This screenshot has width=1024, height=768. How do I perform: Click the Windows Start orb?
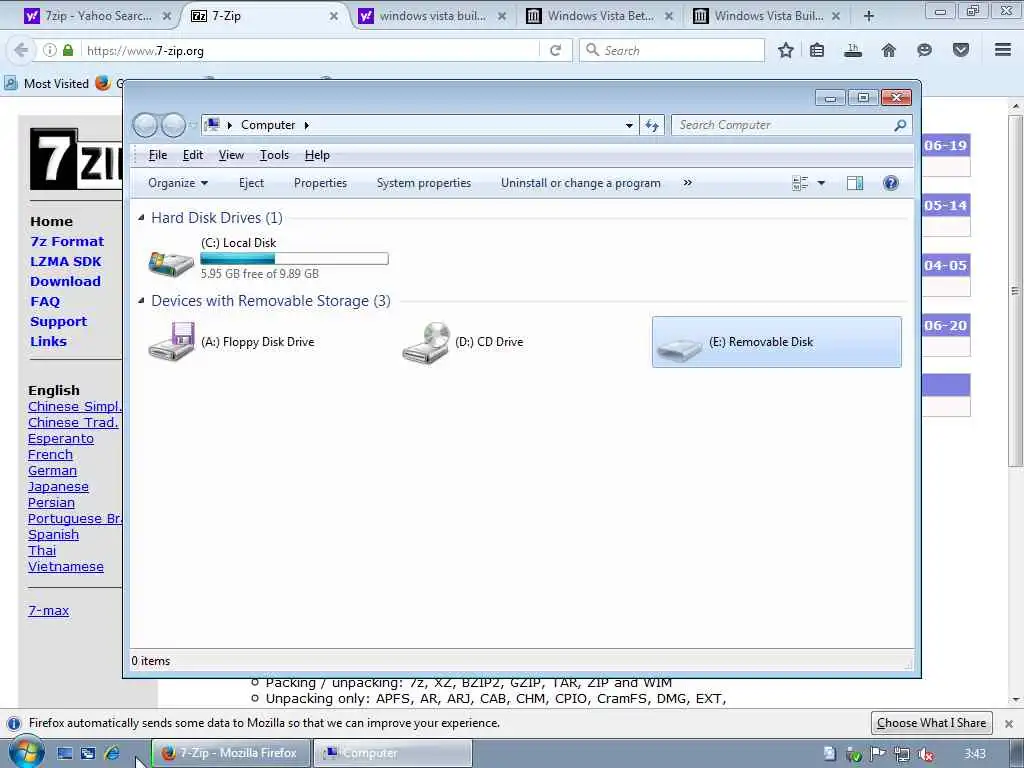point(26,753)
